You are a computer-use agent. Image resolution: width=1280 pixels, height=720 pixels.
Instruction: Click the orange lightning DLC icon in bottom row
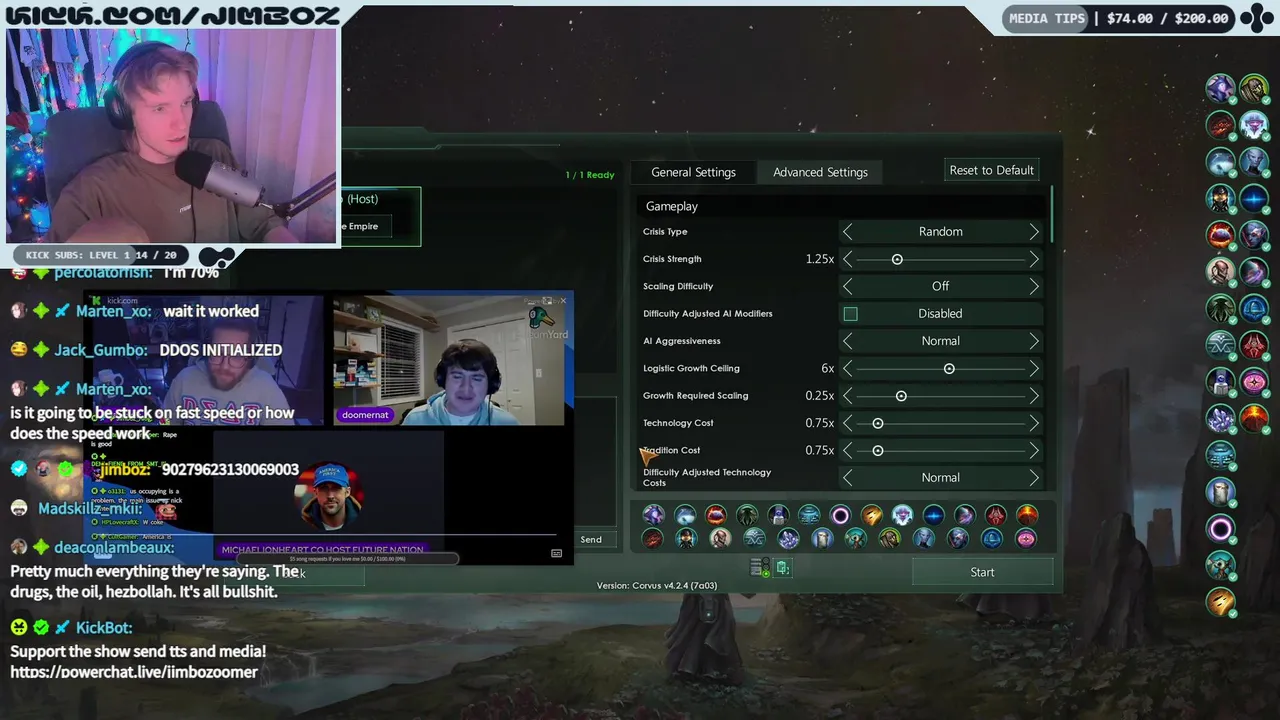tap(872, 515)
